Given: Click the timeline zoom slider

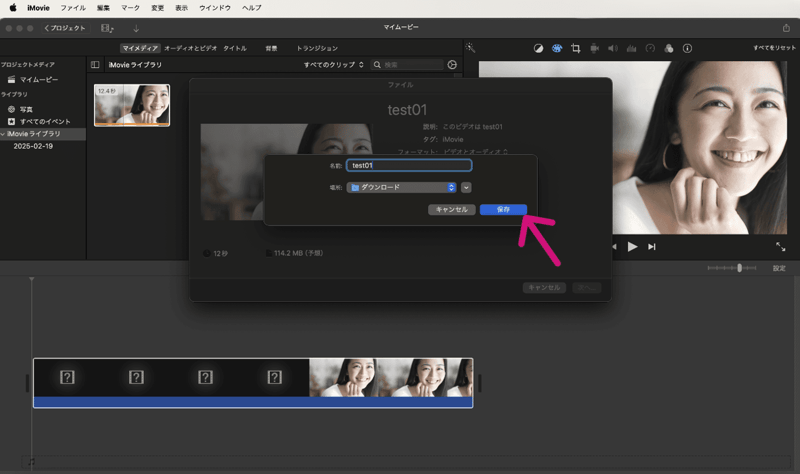Looking at the screenshot, I should tap(739, 268).
